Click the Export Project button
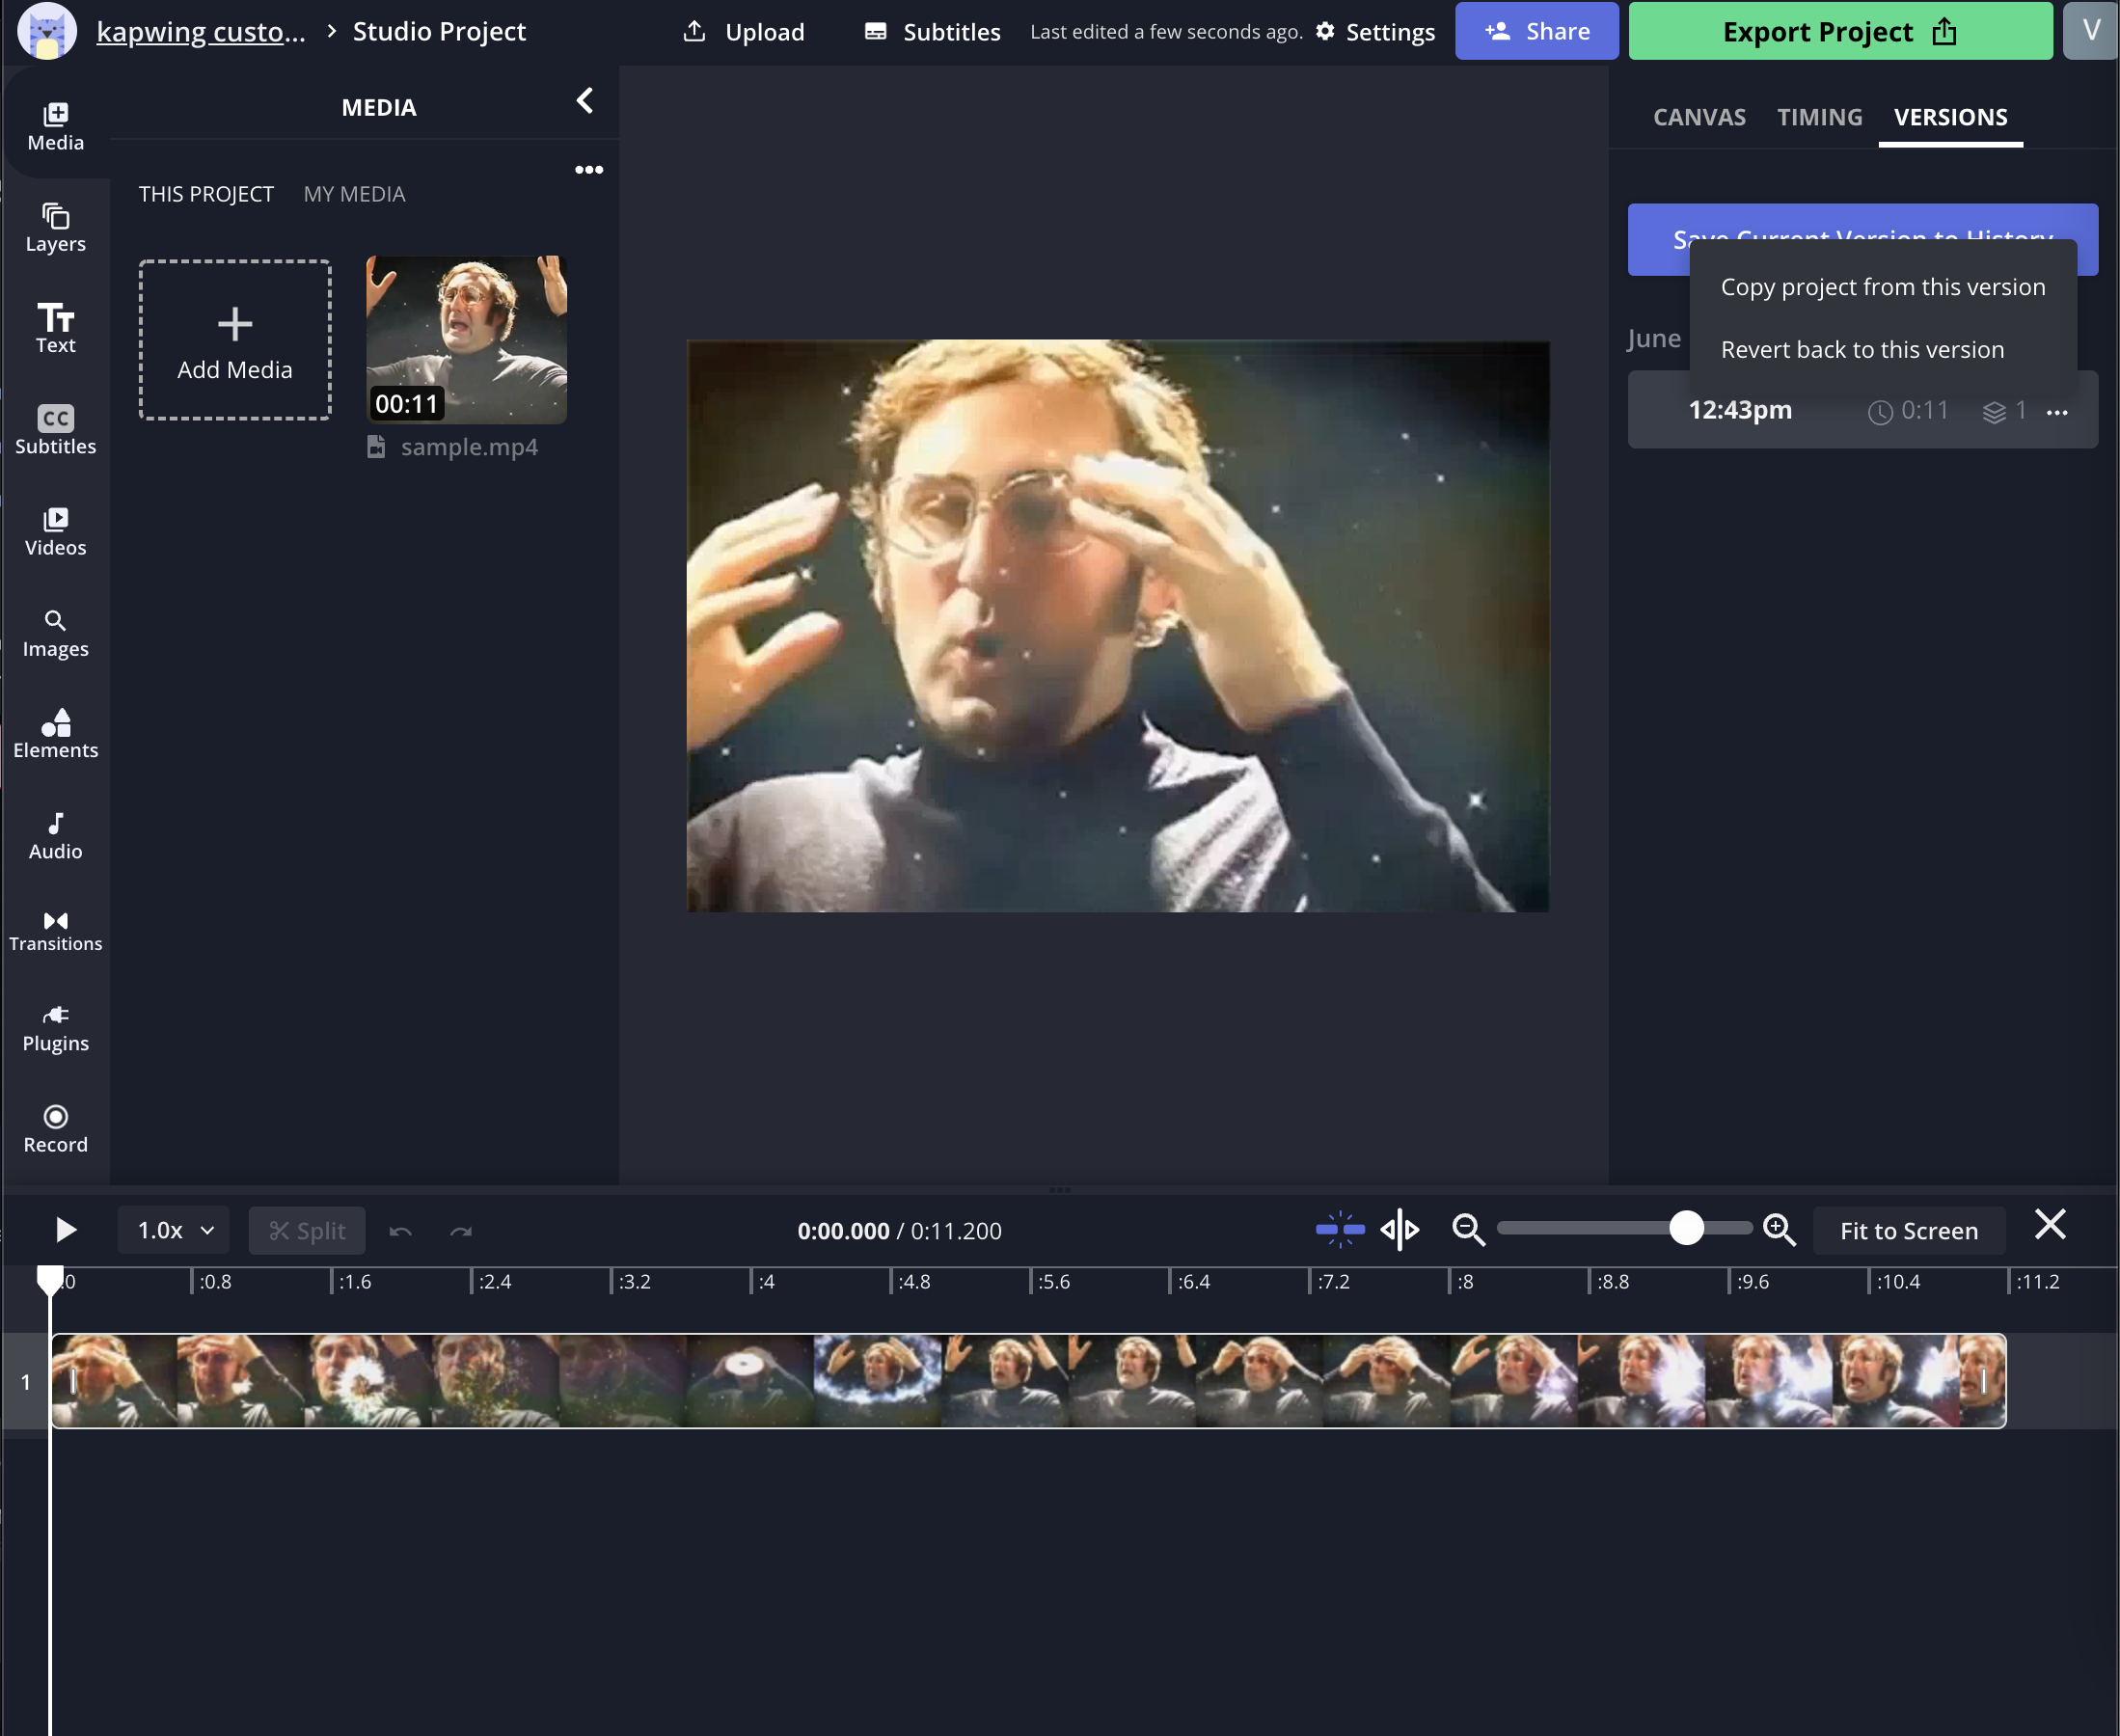The image size is (2120, 1736). [1839, 32]
